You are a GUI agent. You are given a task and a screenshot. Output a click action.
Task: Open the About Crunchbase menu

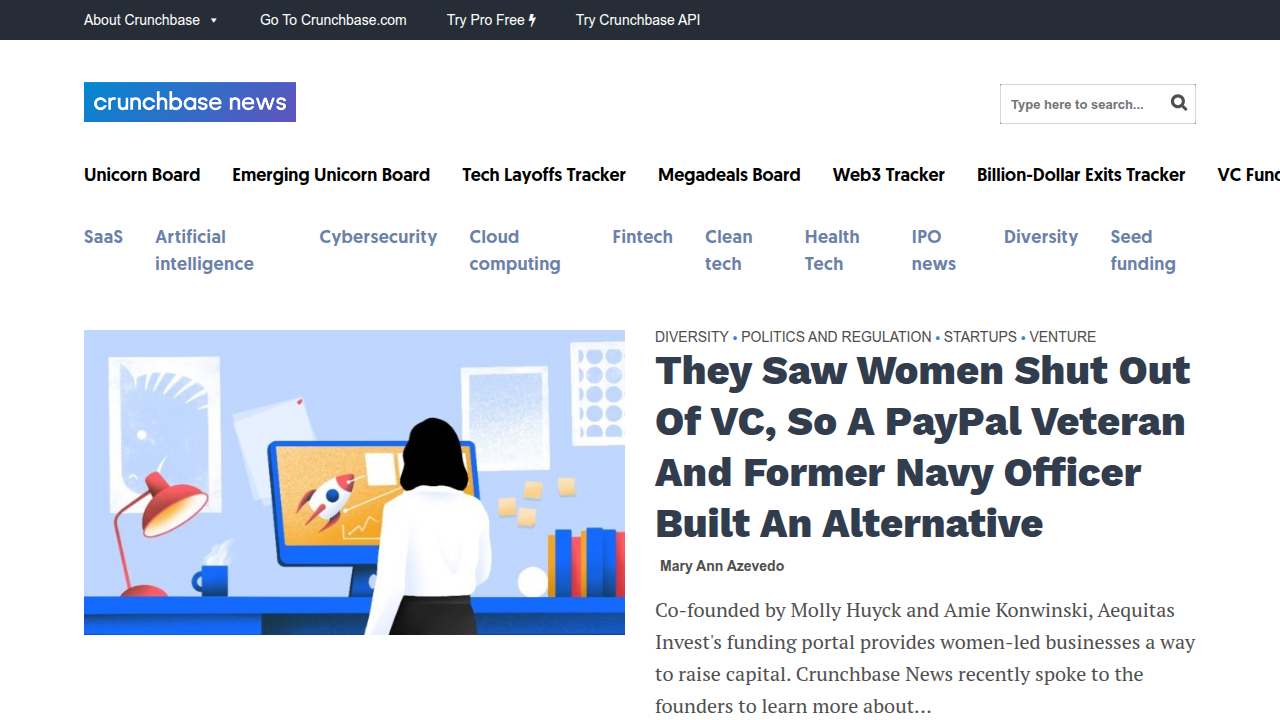[x=142, y=20]
